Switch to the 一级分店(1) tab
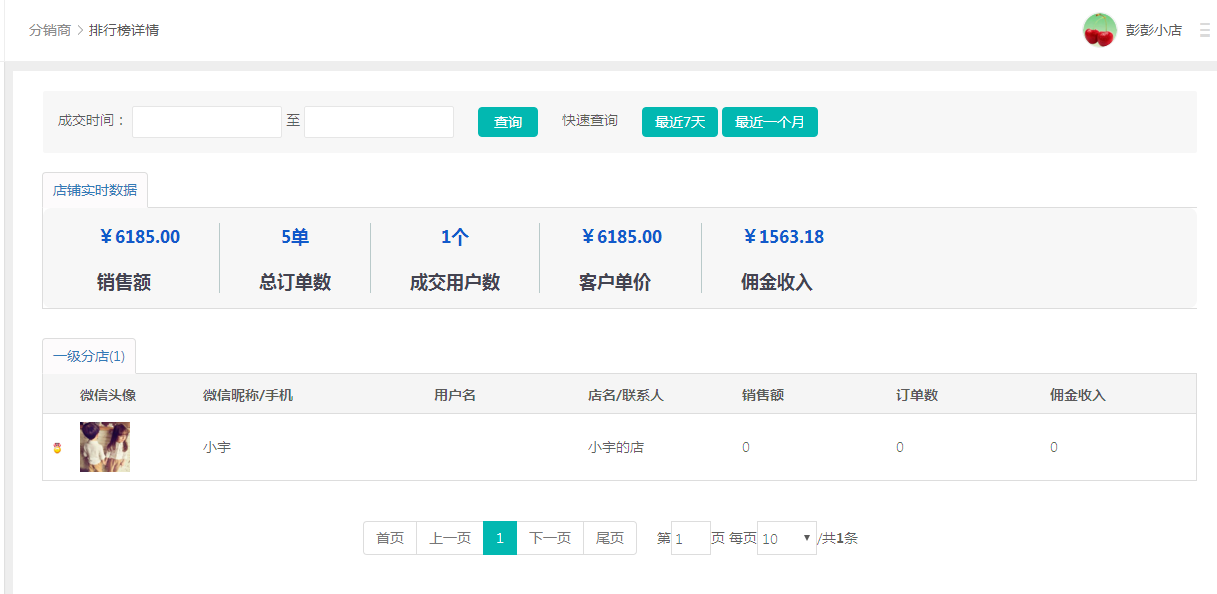Image resolution: width=1217 pixels, height=594 pixels. (89, 356)
